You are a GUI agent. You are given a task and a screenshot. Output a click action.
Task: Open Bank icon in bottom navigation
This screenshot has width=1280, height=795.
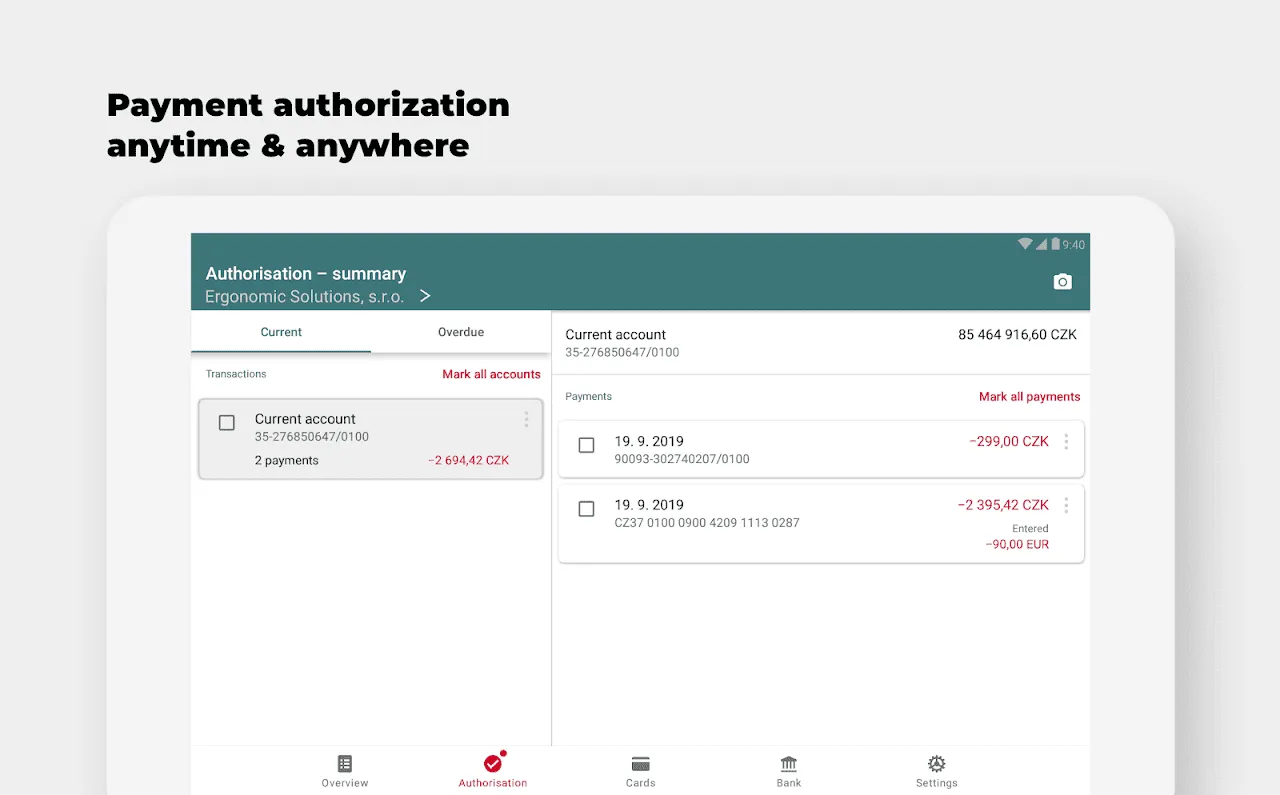[789, 764]
